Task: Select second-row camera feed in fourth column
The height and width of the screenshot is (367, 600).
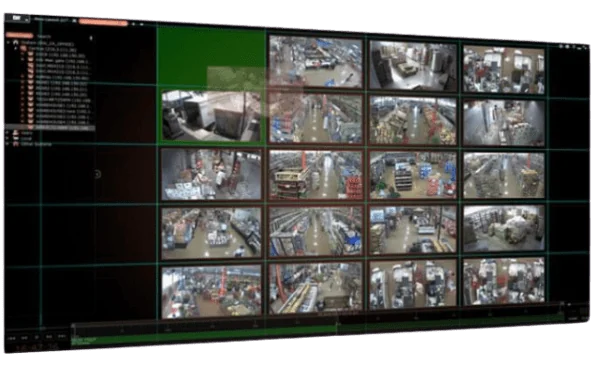Action: tap(504, 123)
